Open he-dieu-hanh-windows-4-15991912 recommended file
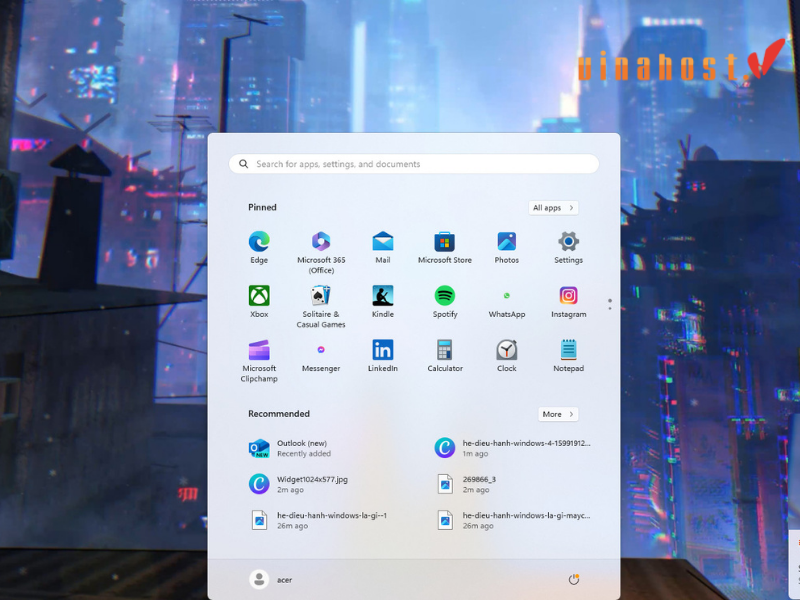This screenshot has height=600, width=800. click(513, 448)
